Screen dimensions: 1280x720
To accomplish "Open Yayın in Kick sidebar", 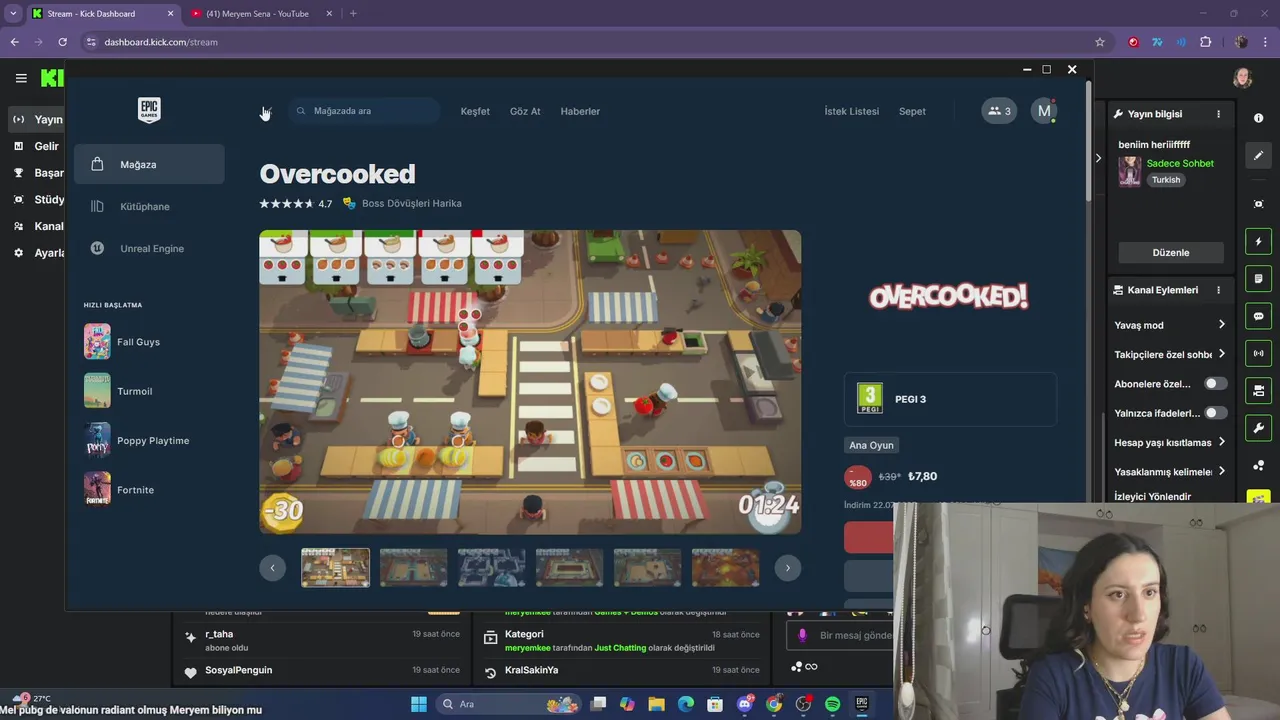I will pos(37,119).
